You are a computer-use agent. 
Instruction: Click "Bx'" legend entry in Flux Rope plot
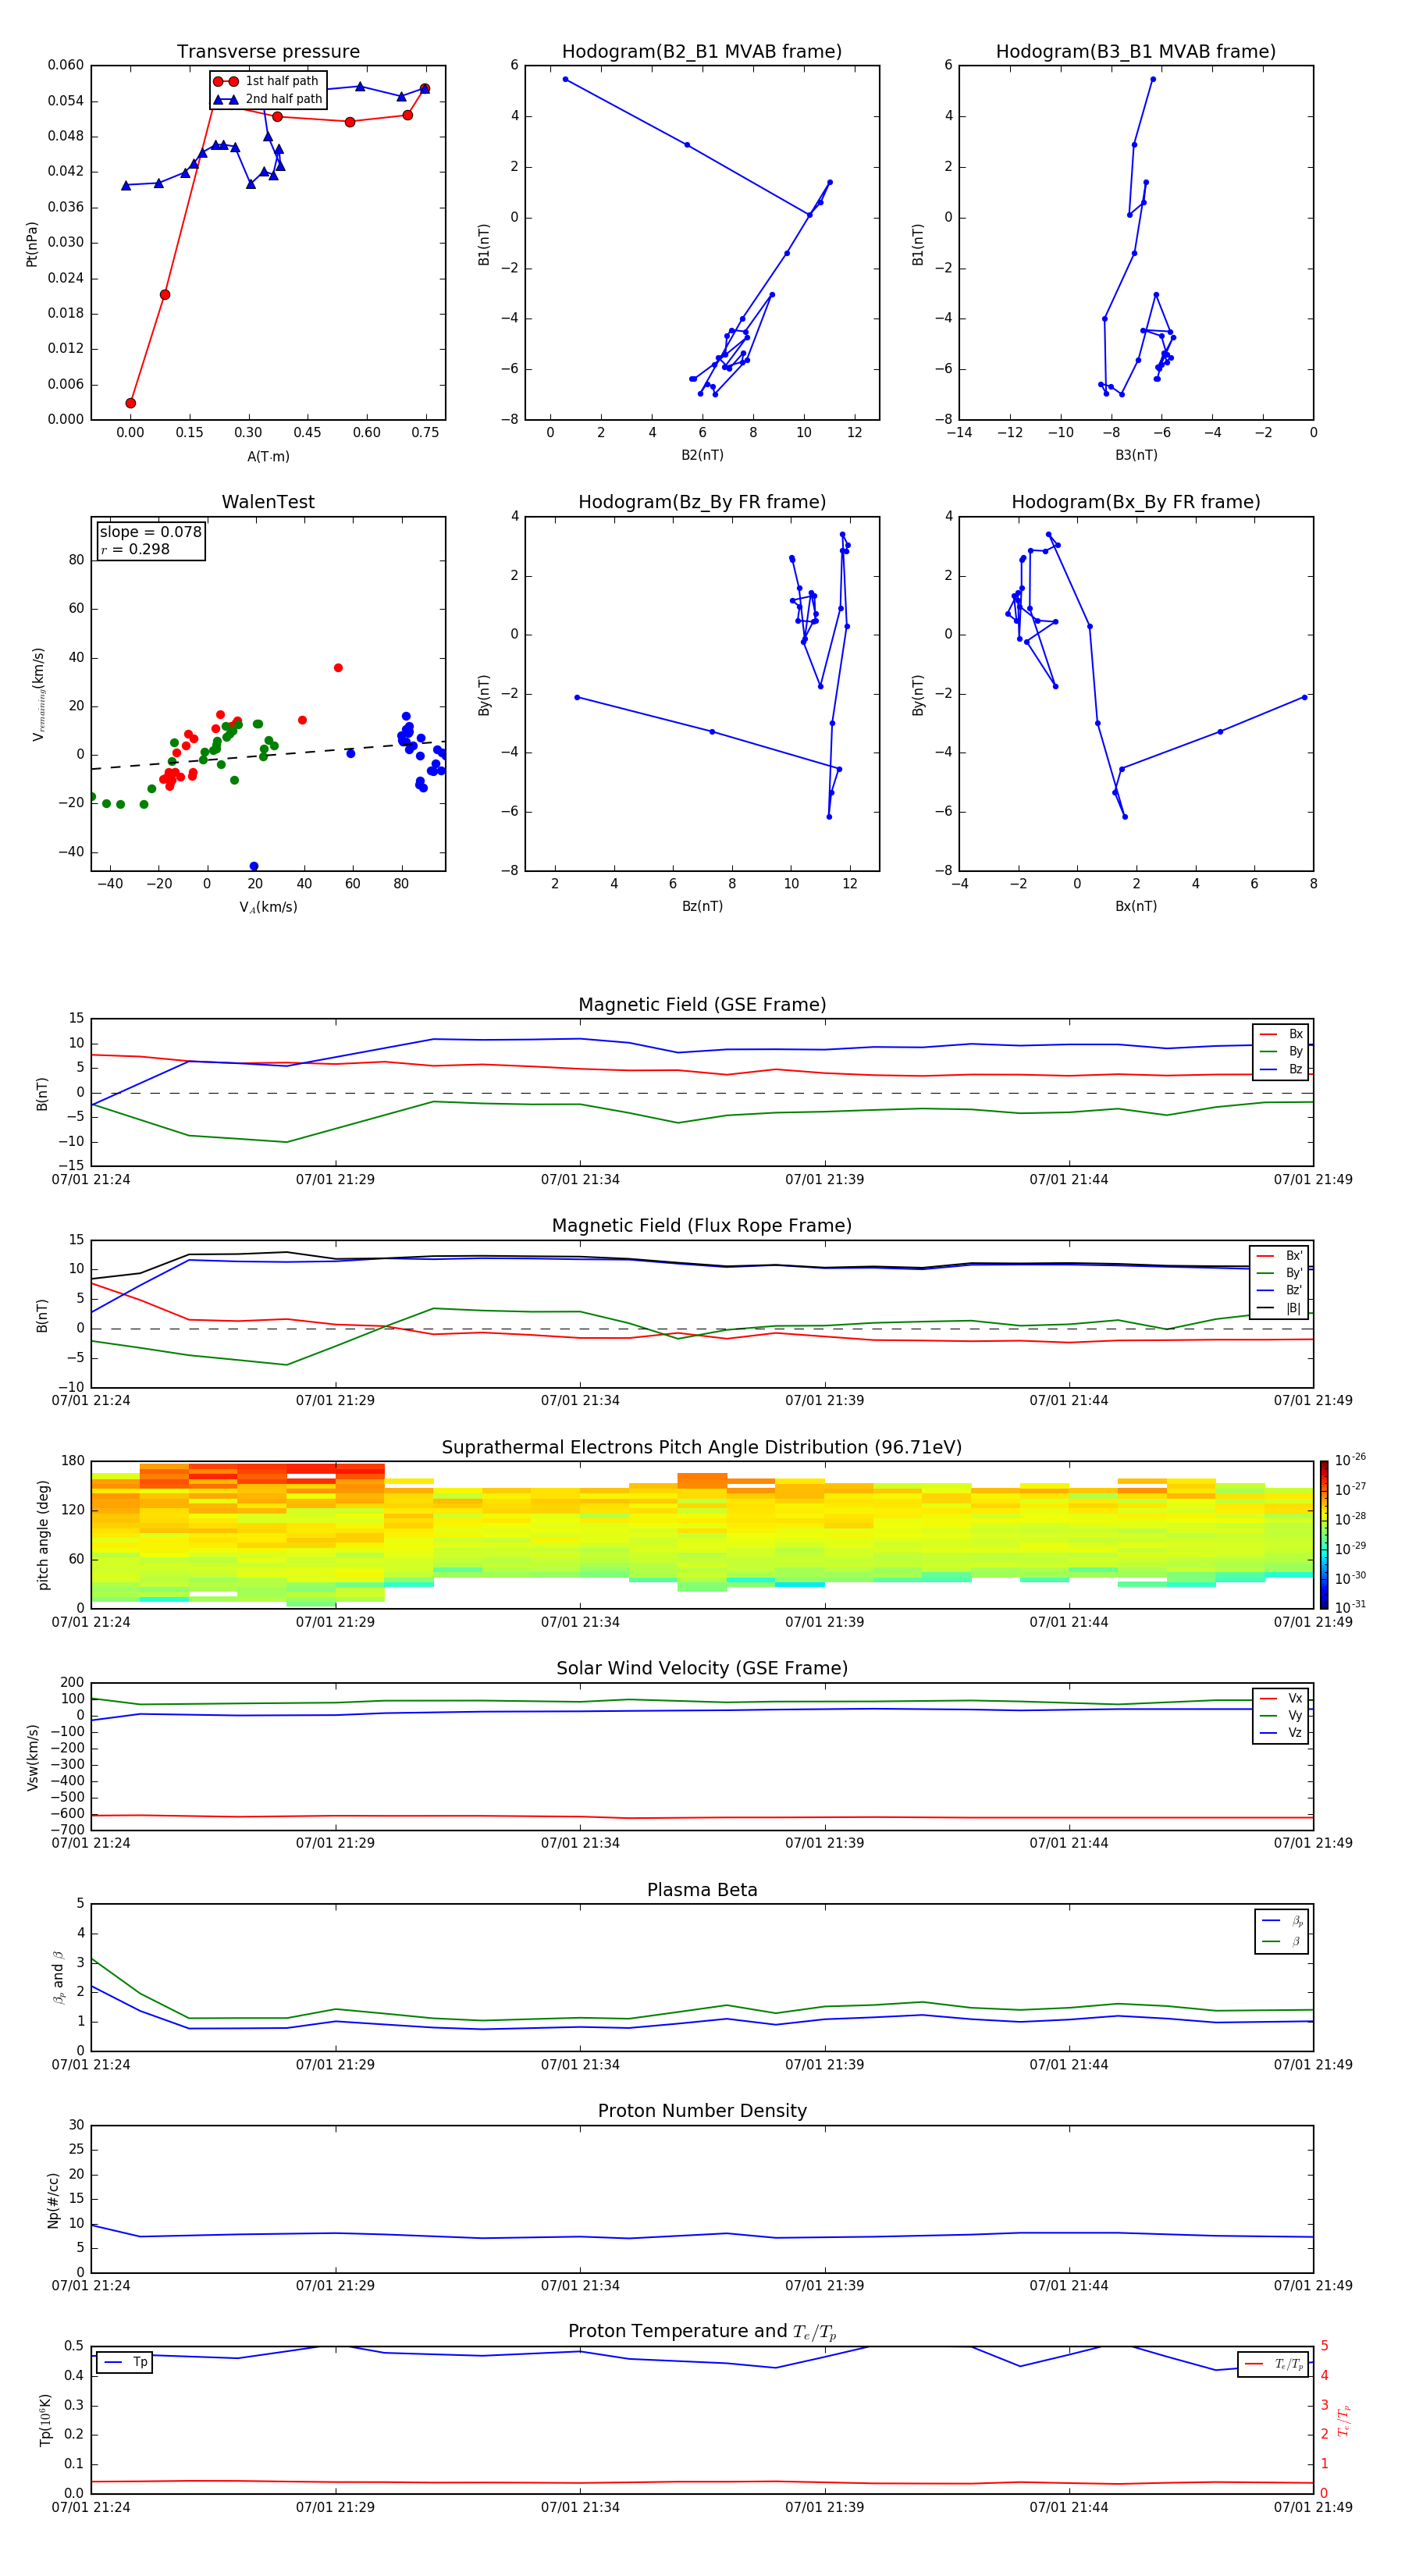pyautogui.click(x=1279, y=1256)
